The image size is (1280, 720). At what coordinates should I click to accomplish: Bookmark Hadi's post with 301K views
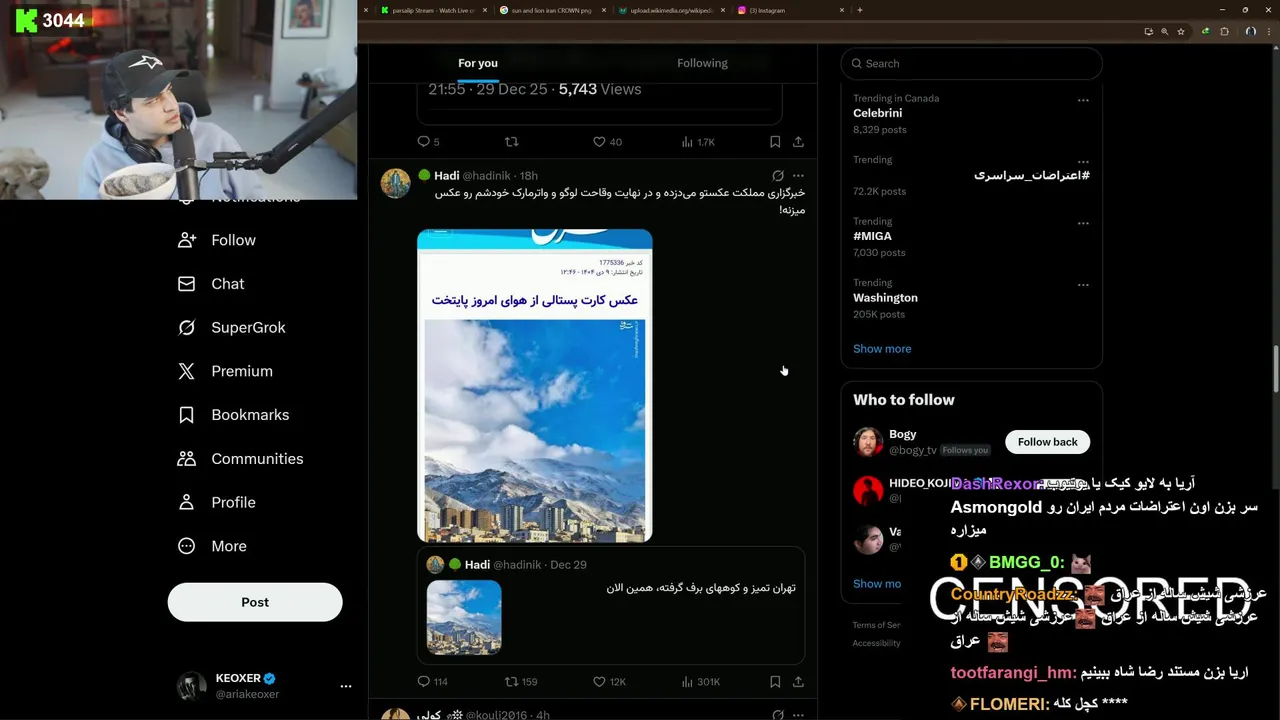[x=775, y=682]
